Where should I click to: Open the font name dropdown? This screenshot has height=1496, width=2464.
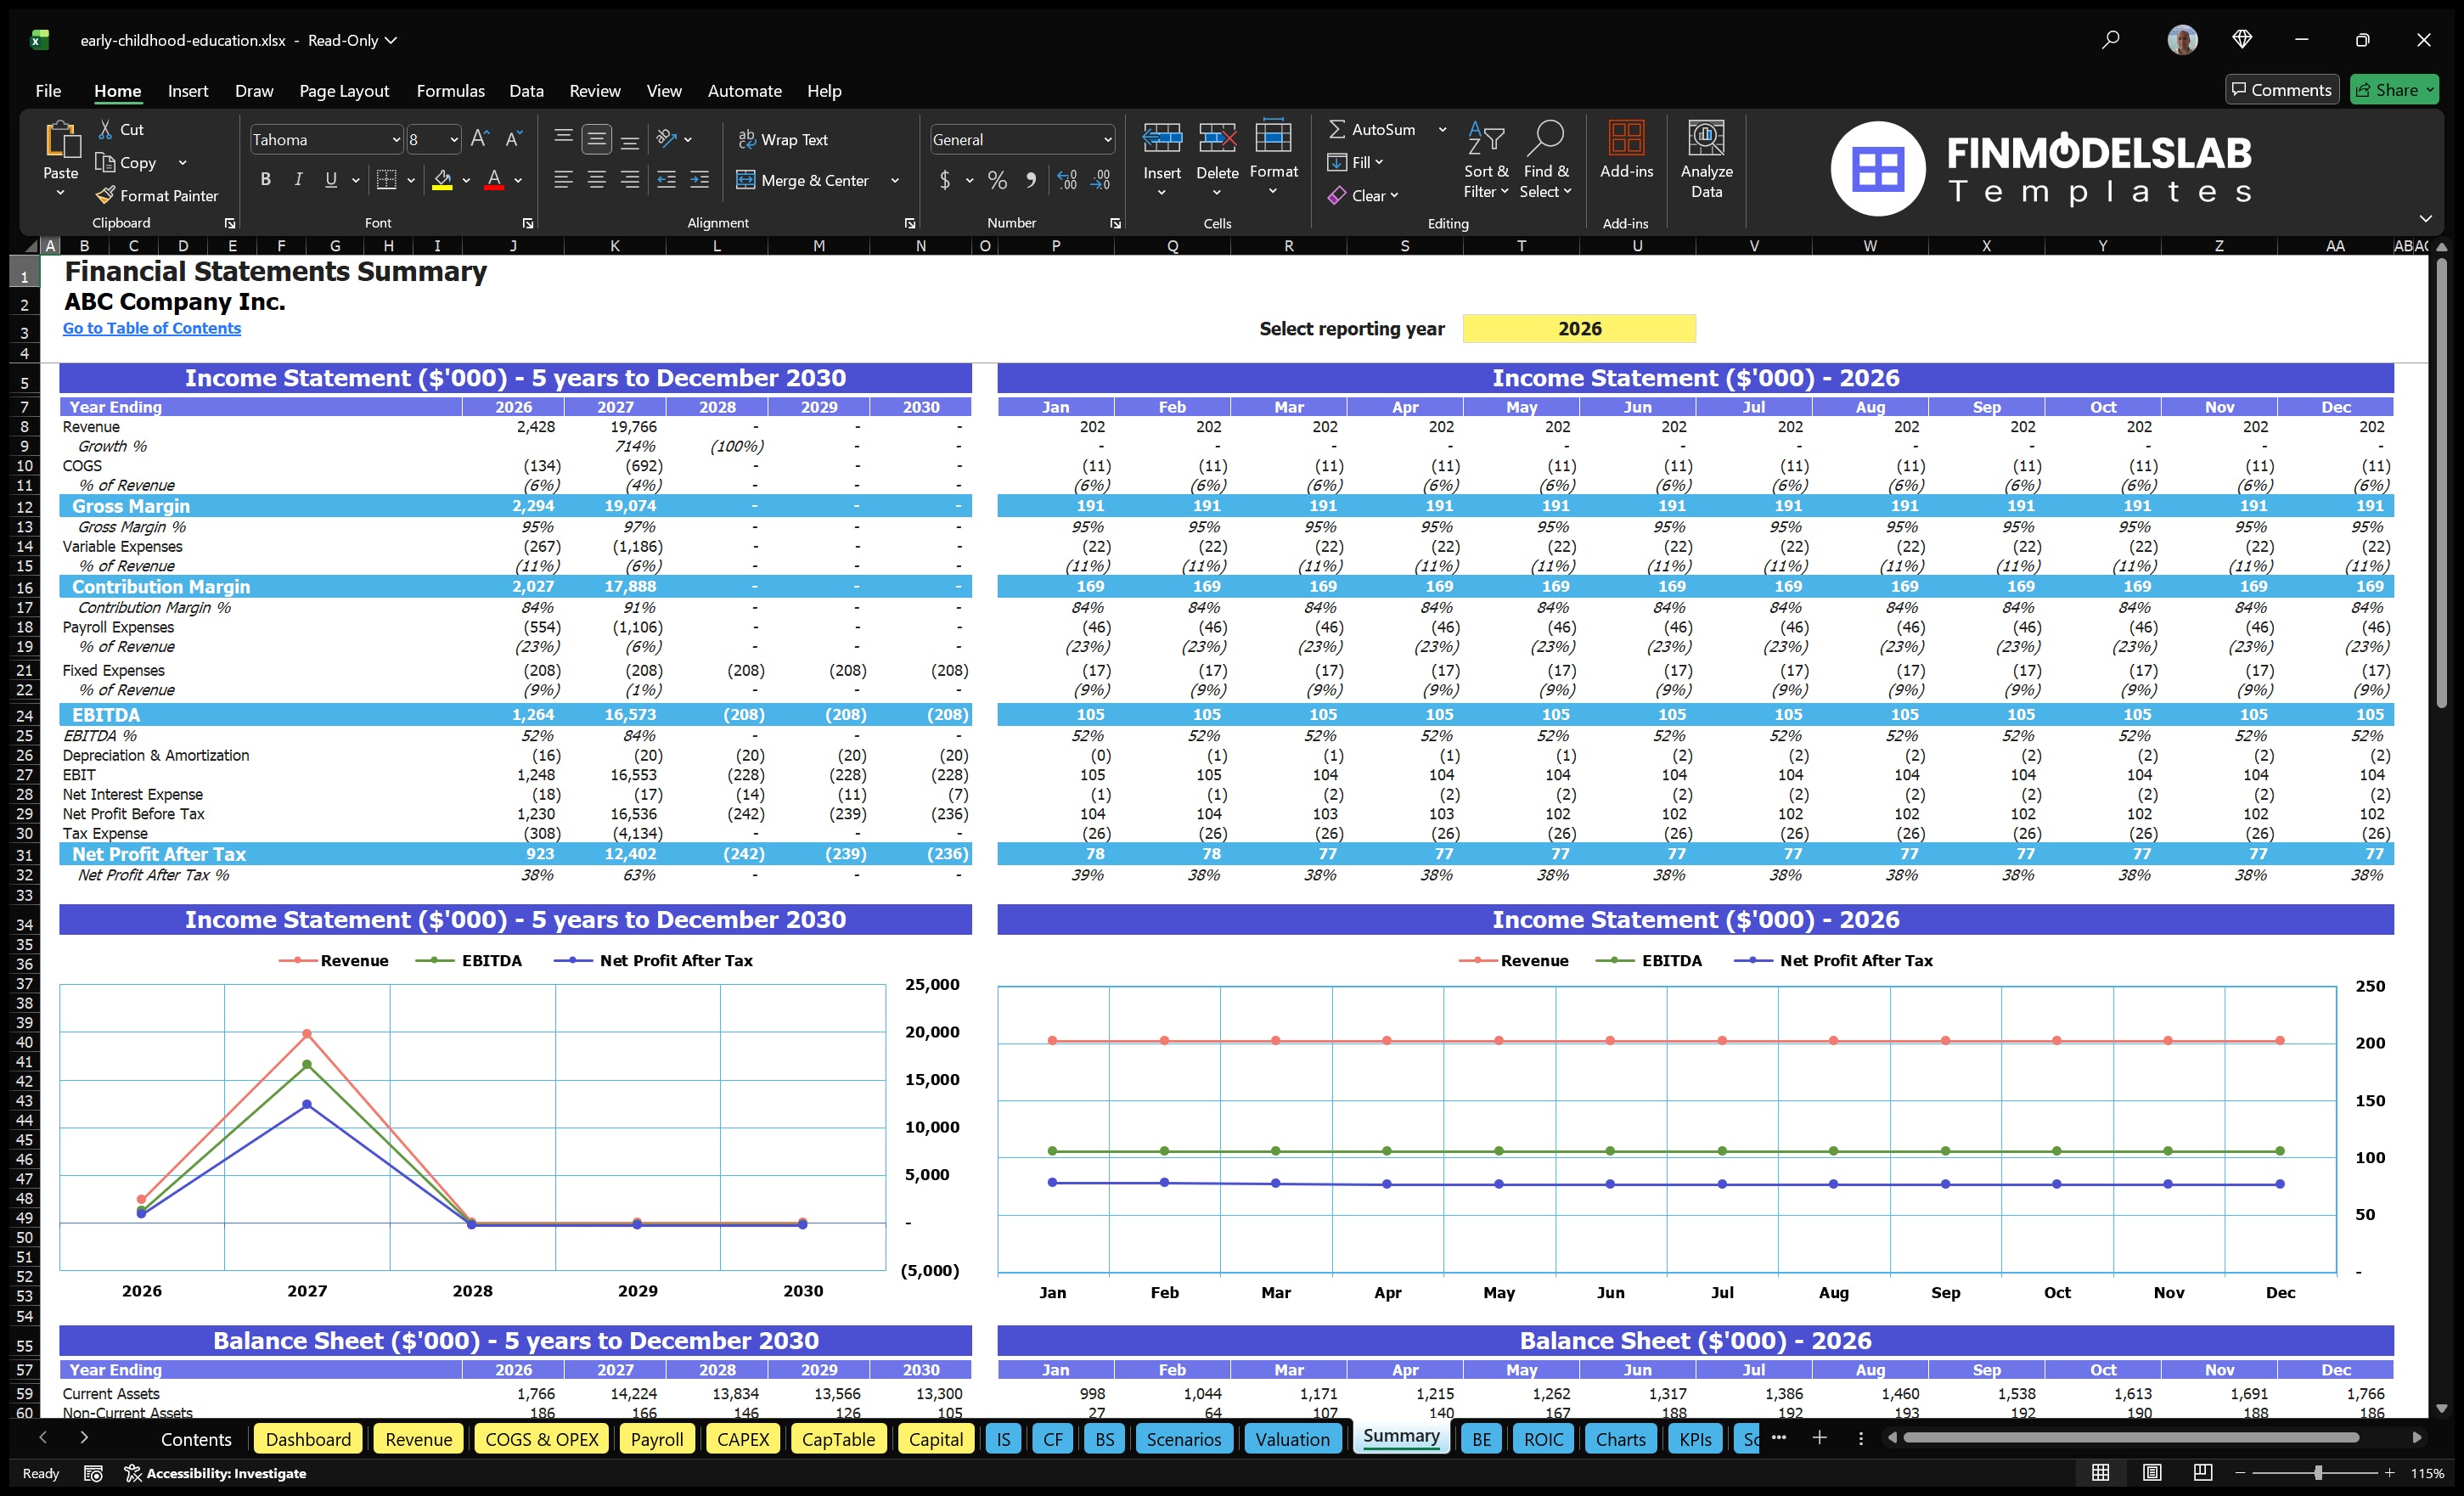pos(396,139)
